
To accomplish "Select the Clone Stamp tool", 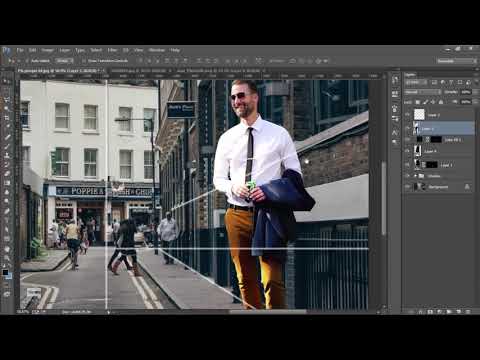I will 6,155.
